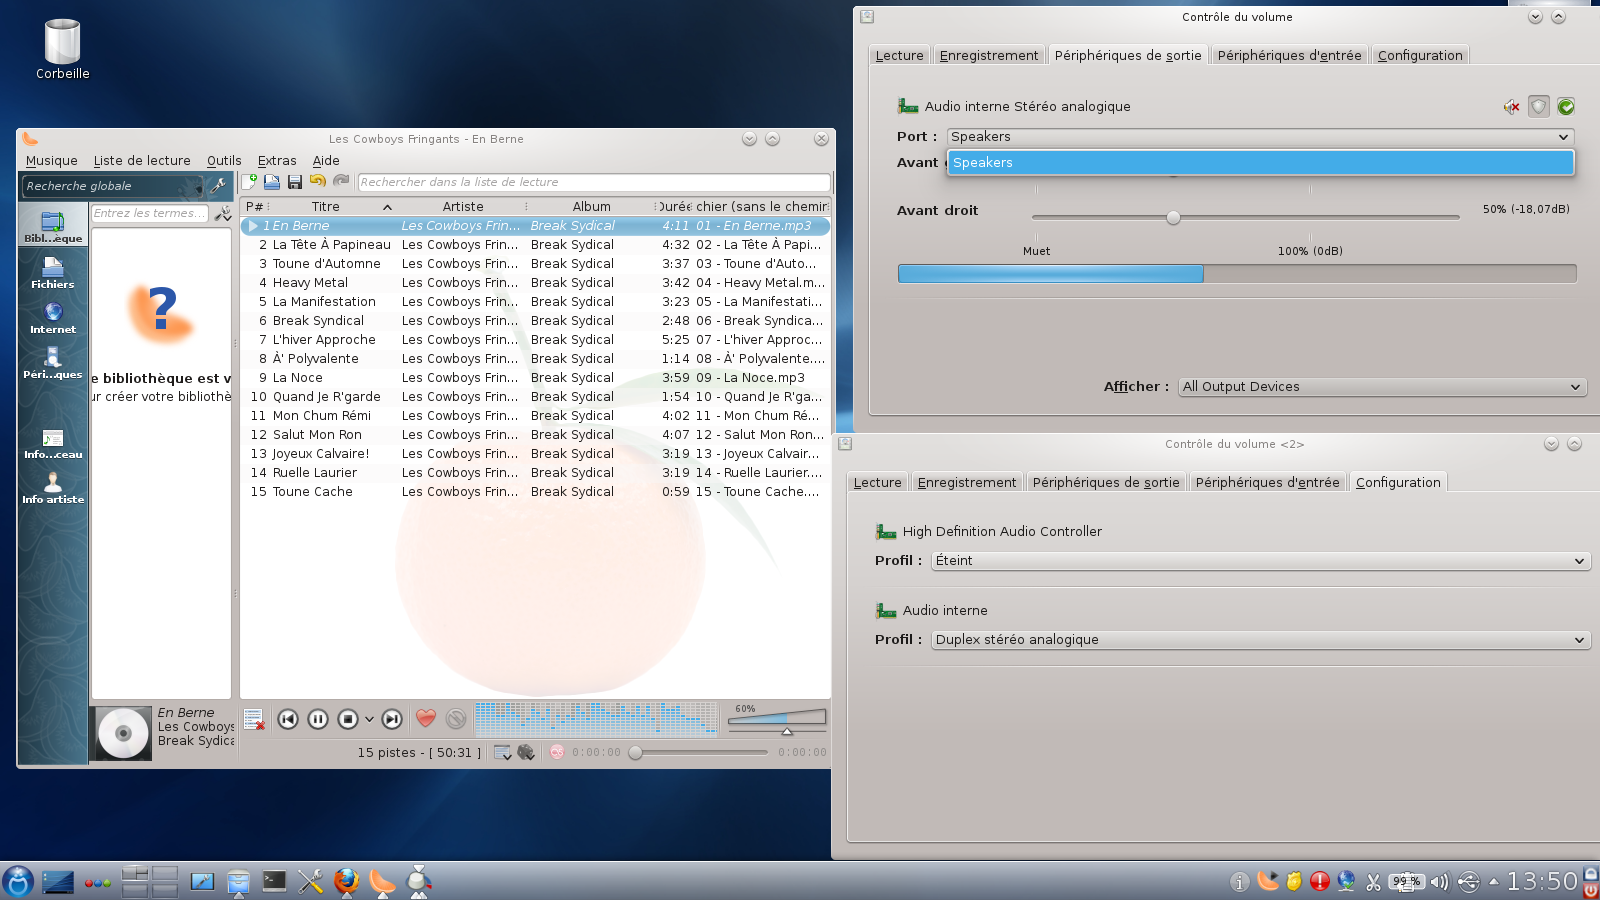
Task: Show song info in the Info morceau panel
Action: click(x=53, y=443)
